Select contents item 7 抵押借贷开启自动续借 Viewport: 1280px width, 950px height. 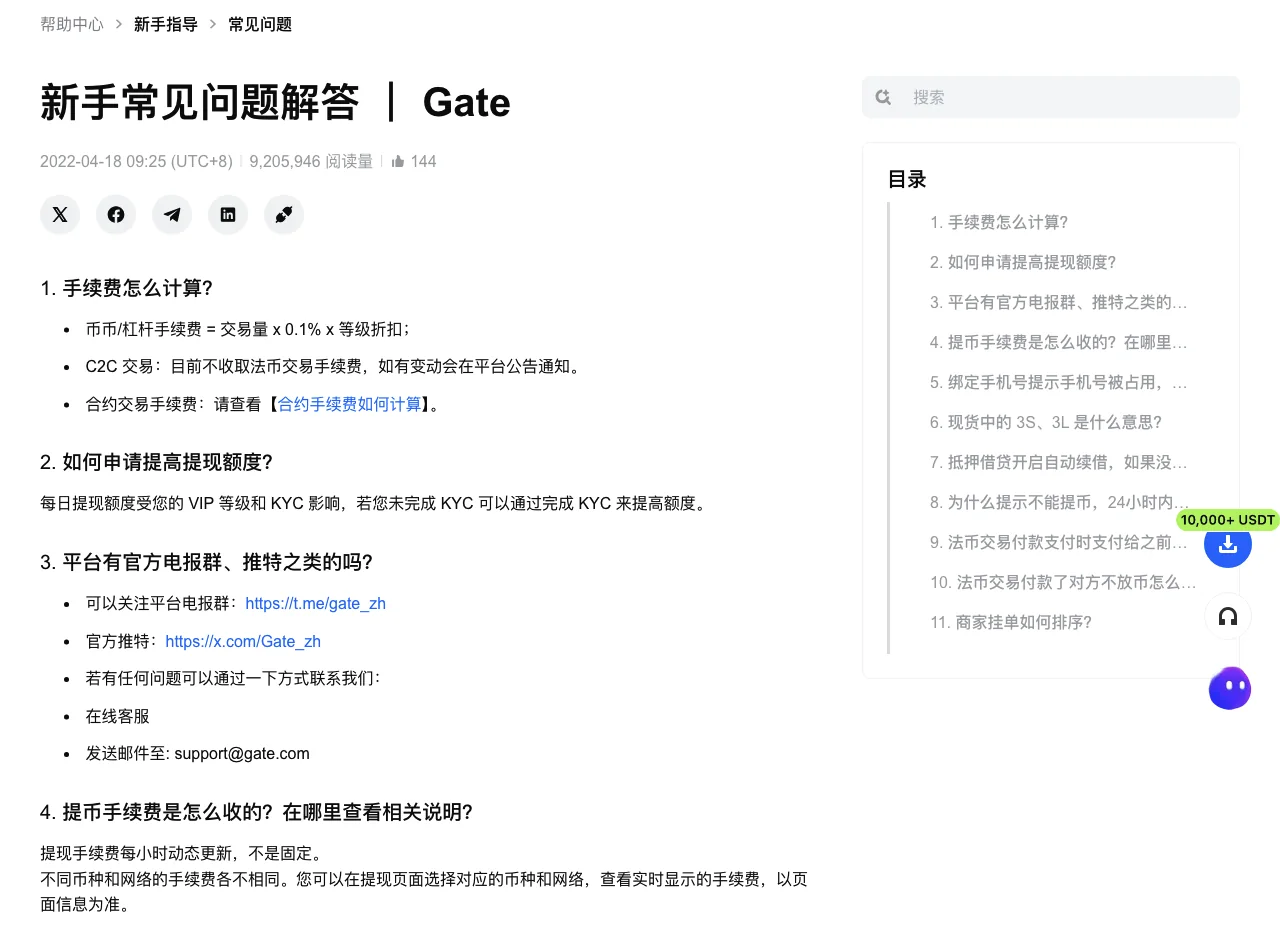(x=1059, y=462)
